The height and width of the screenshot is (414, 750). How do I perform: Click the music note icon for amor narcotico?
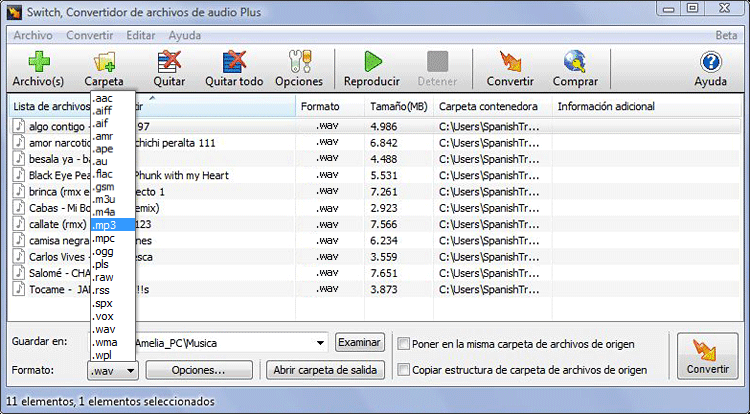coord(19,142)
